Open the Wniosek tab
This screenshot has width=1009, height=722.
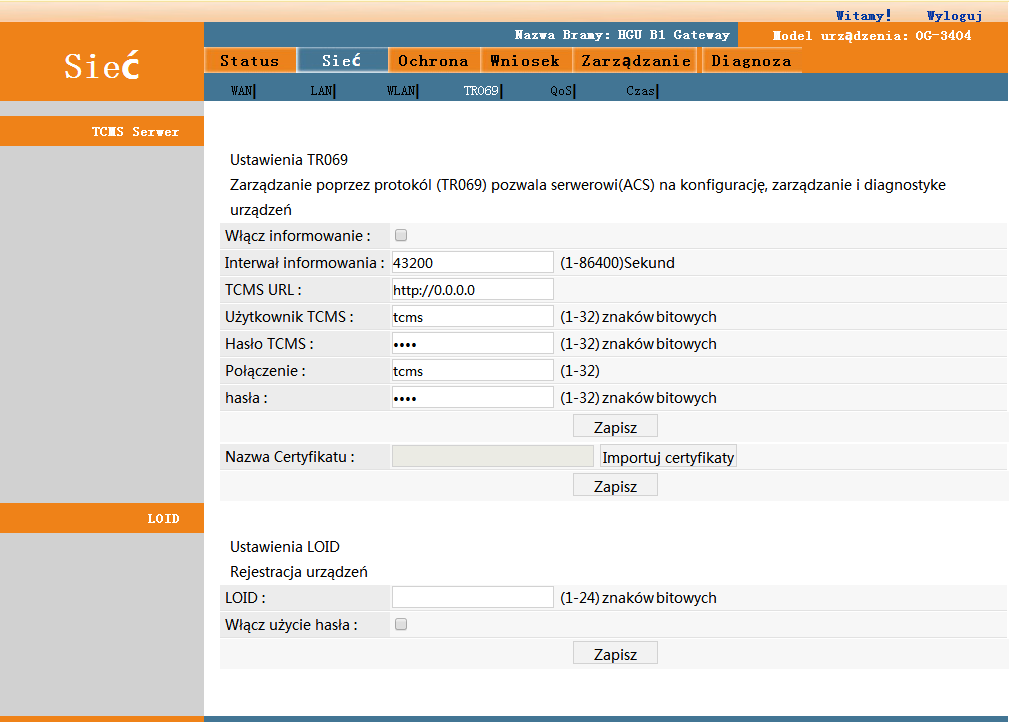(525, 61)
